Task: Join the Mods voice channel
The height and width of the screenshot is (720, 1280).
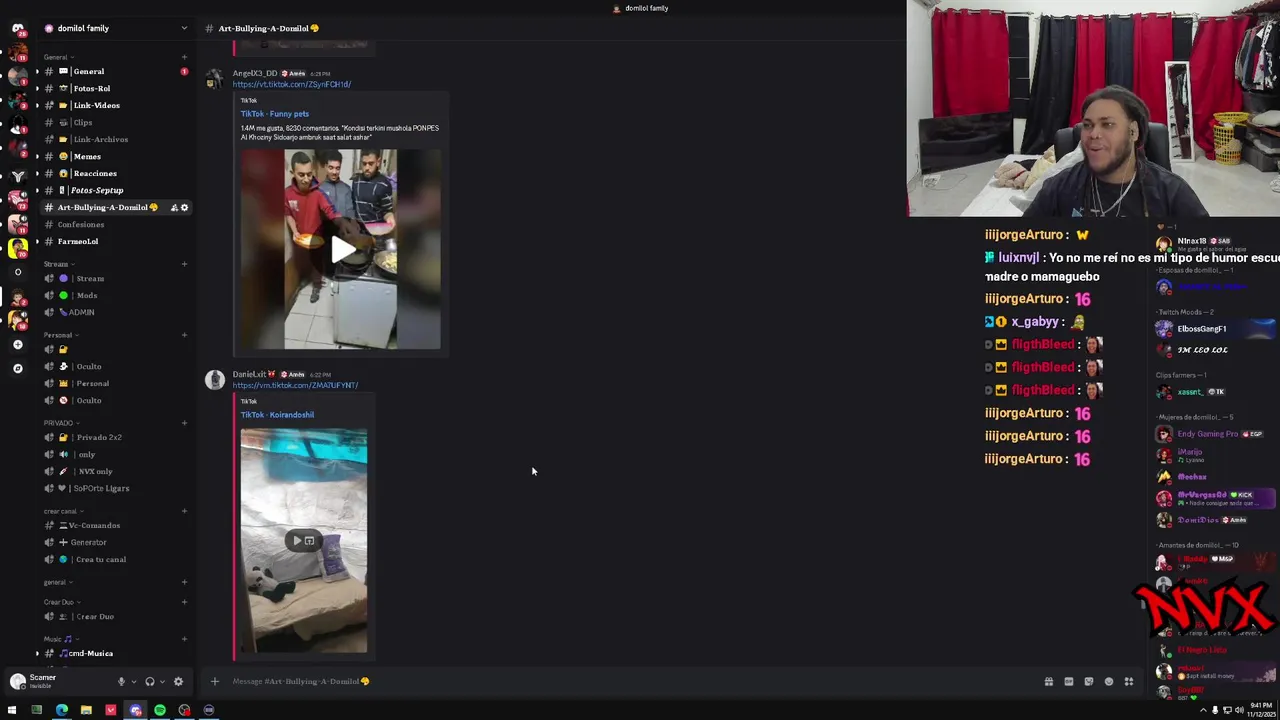Action: tap(114, 295)
